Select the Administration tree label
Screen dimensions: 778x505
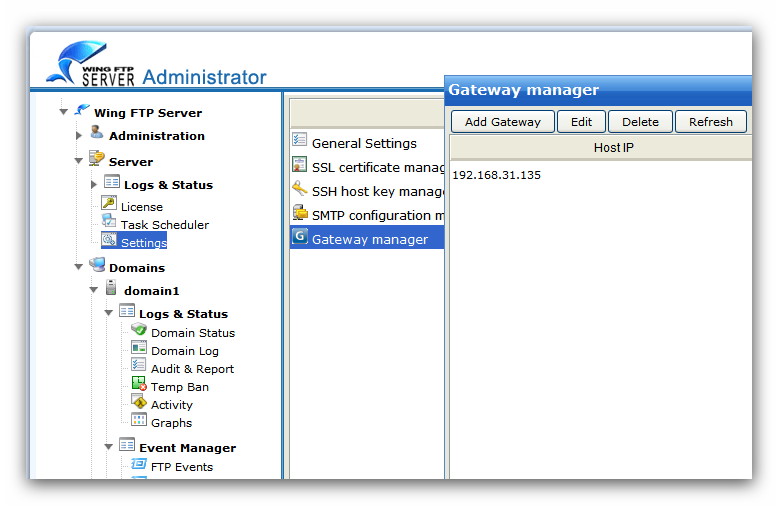(x=157, y=136)
